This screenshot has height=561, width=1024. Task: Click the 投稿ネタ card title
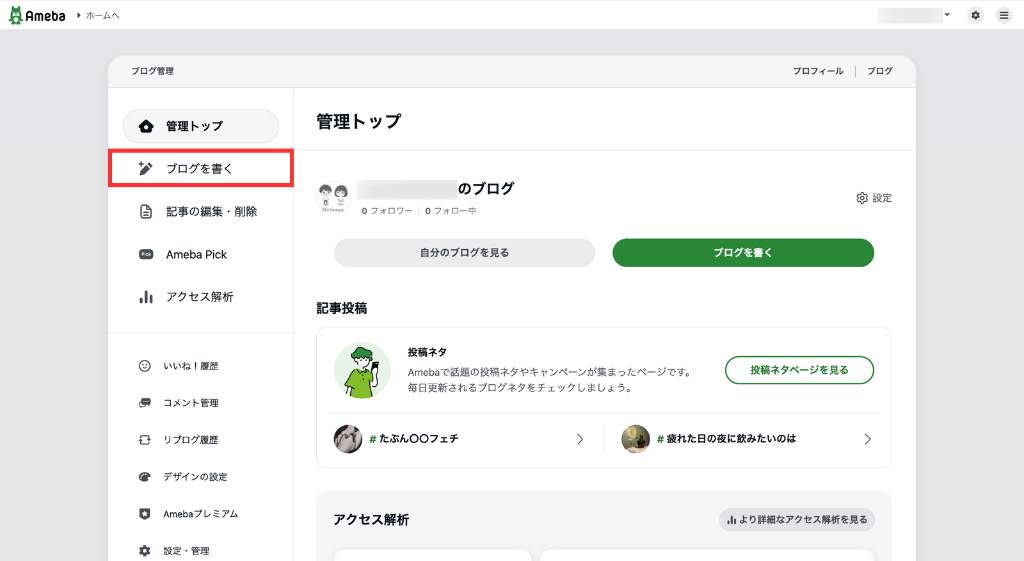[x=427, y=352]
